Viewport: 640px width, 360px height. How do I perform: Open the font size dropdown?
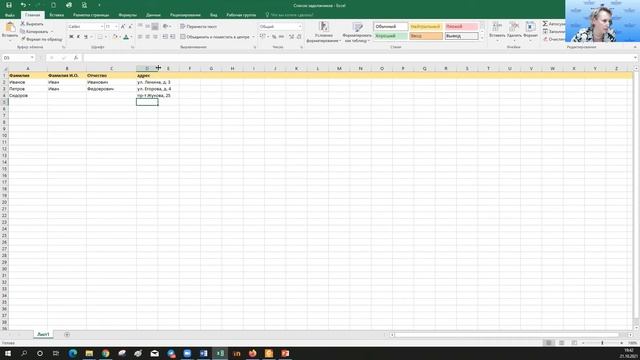coord(116,27)
